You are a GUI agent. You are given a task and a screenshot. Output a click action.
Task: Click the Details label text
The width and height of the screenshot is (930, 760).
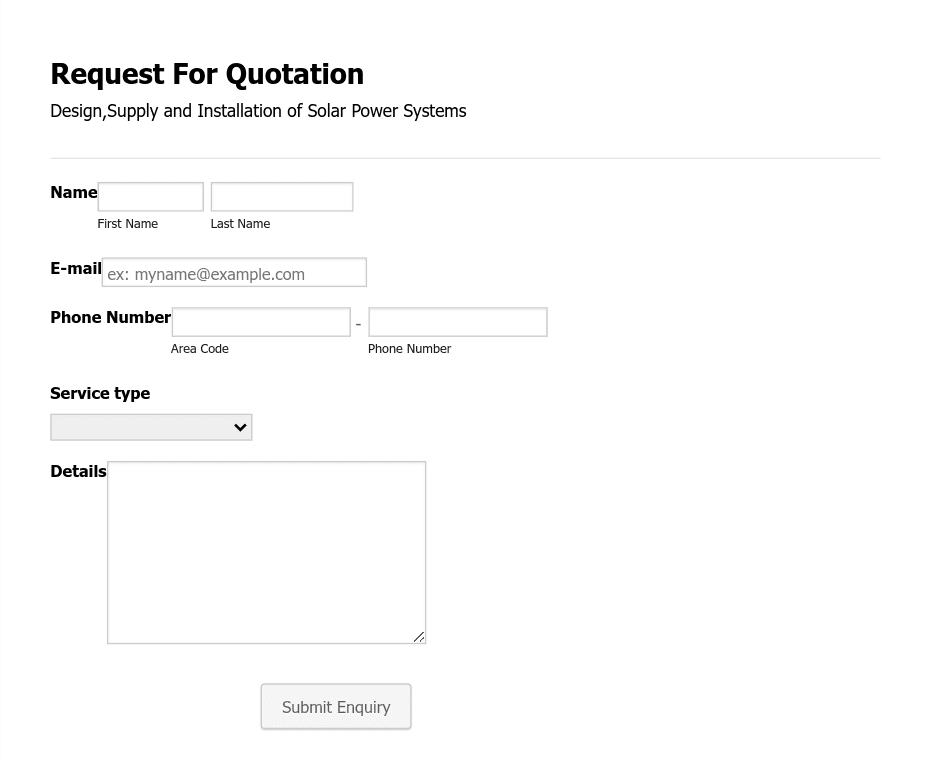78,472
